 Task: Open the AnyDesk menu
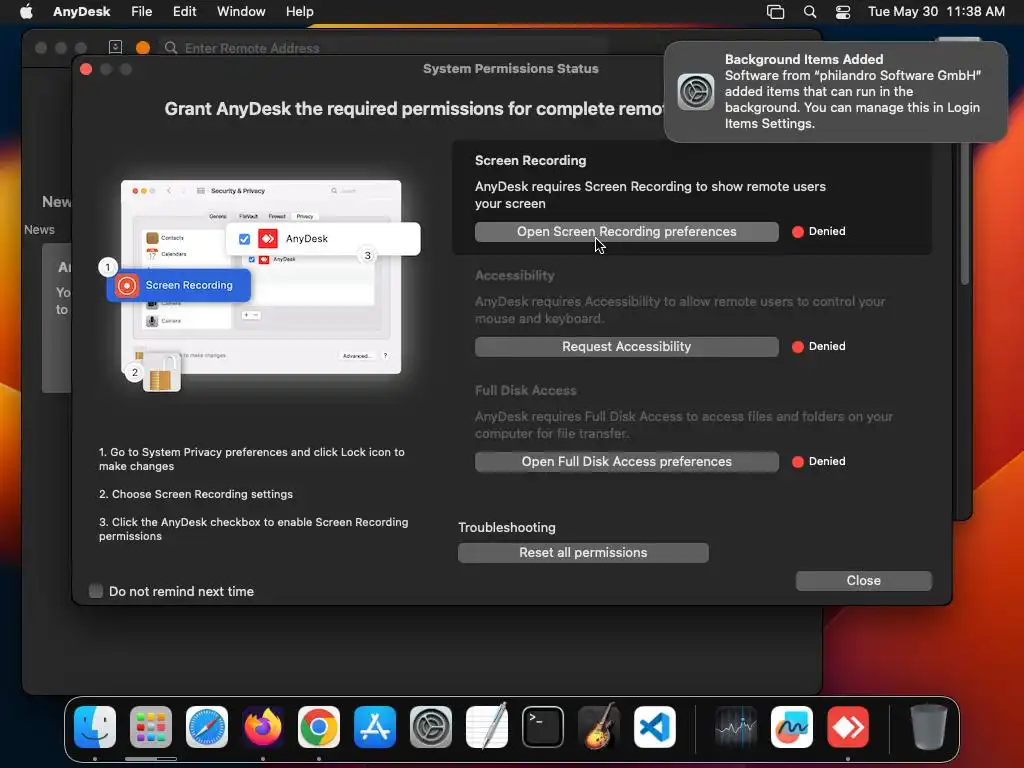click(82, 12)
